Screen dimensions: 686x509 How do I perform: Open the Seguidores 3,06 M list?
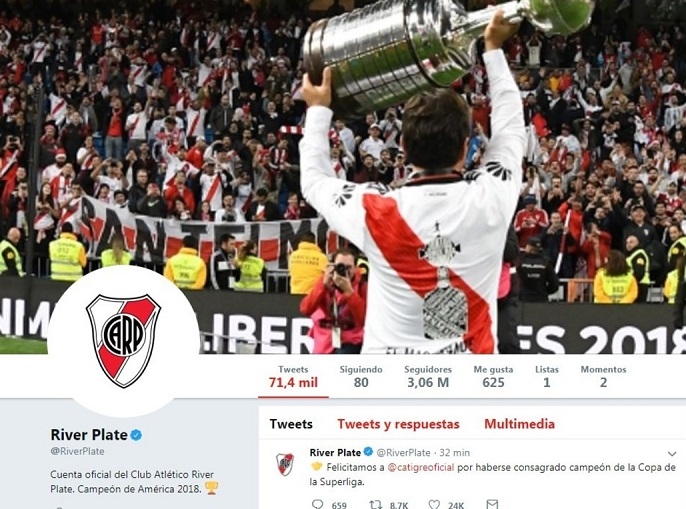pyautogui.click(x=428, y=377)
